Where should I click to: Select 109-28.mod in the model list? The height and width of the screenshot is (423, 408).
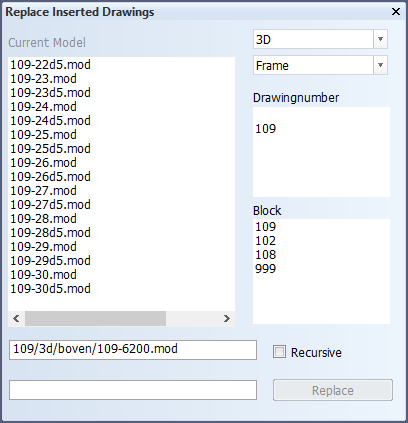point(43,218)
